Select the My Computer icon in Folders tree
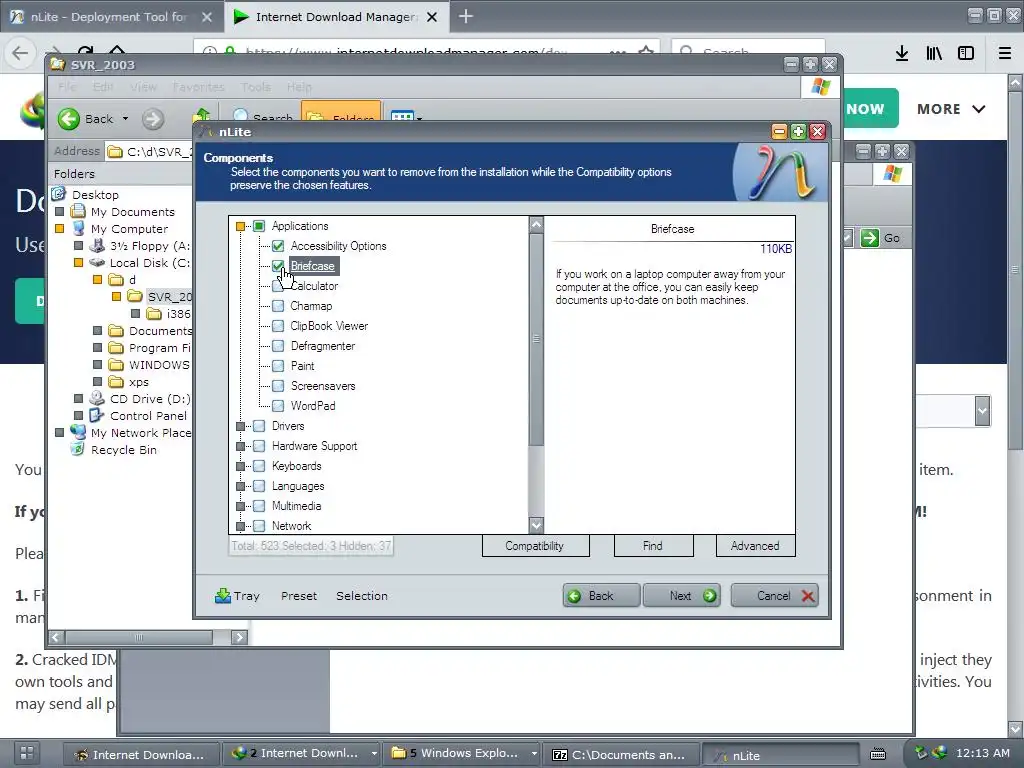1024x768 pixels. coord(78,229)
